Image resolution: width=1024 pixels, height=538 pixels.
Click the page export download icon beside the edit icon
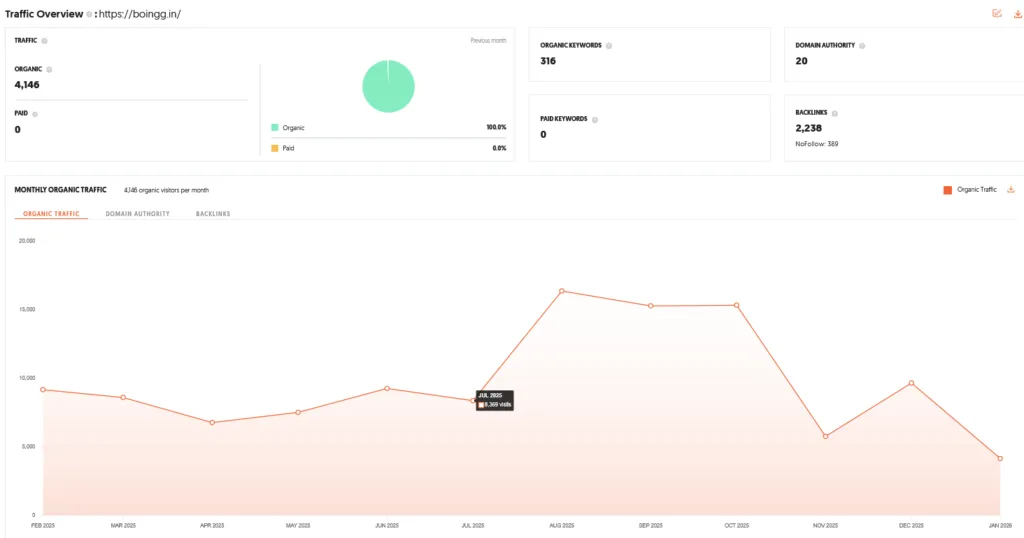[x=1017, y=13]
